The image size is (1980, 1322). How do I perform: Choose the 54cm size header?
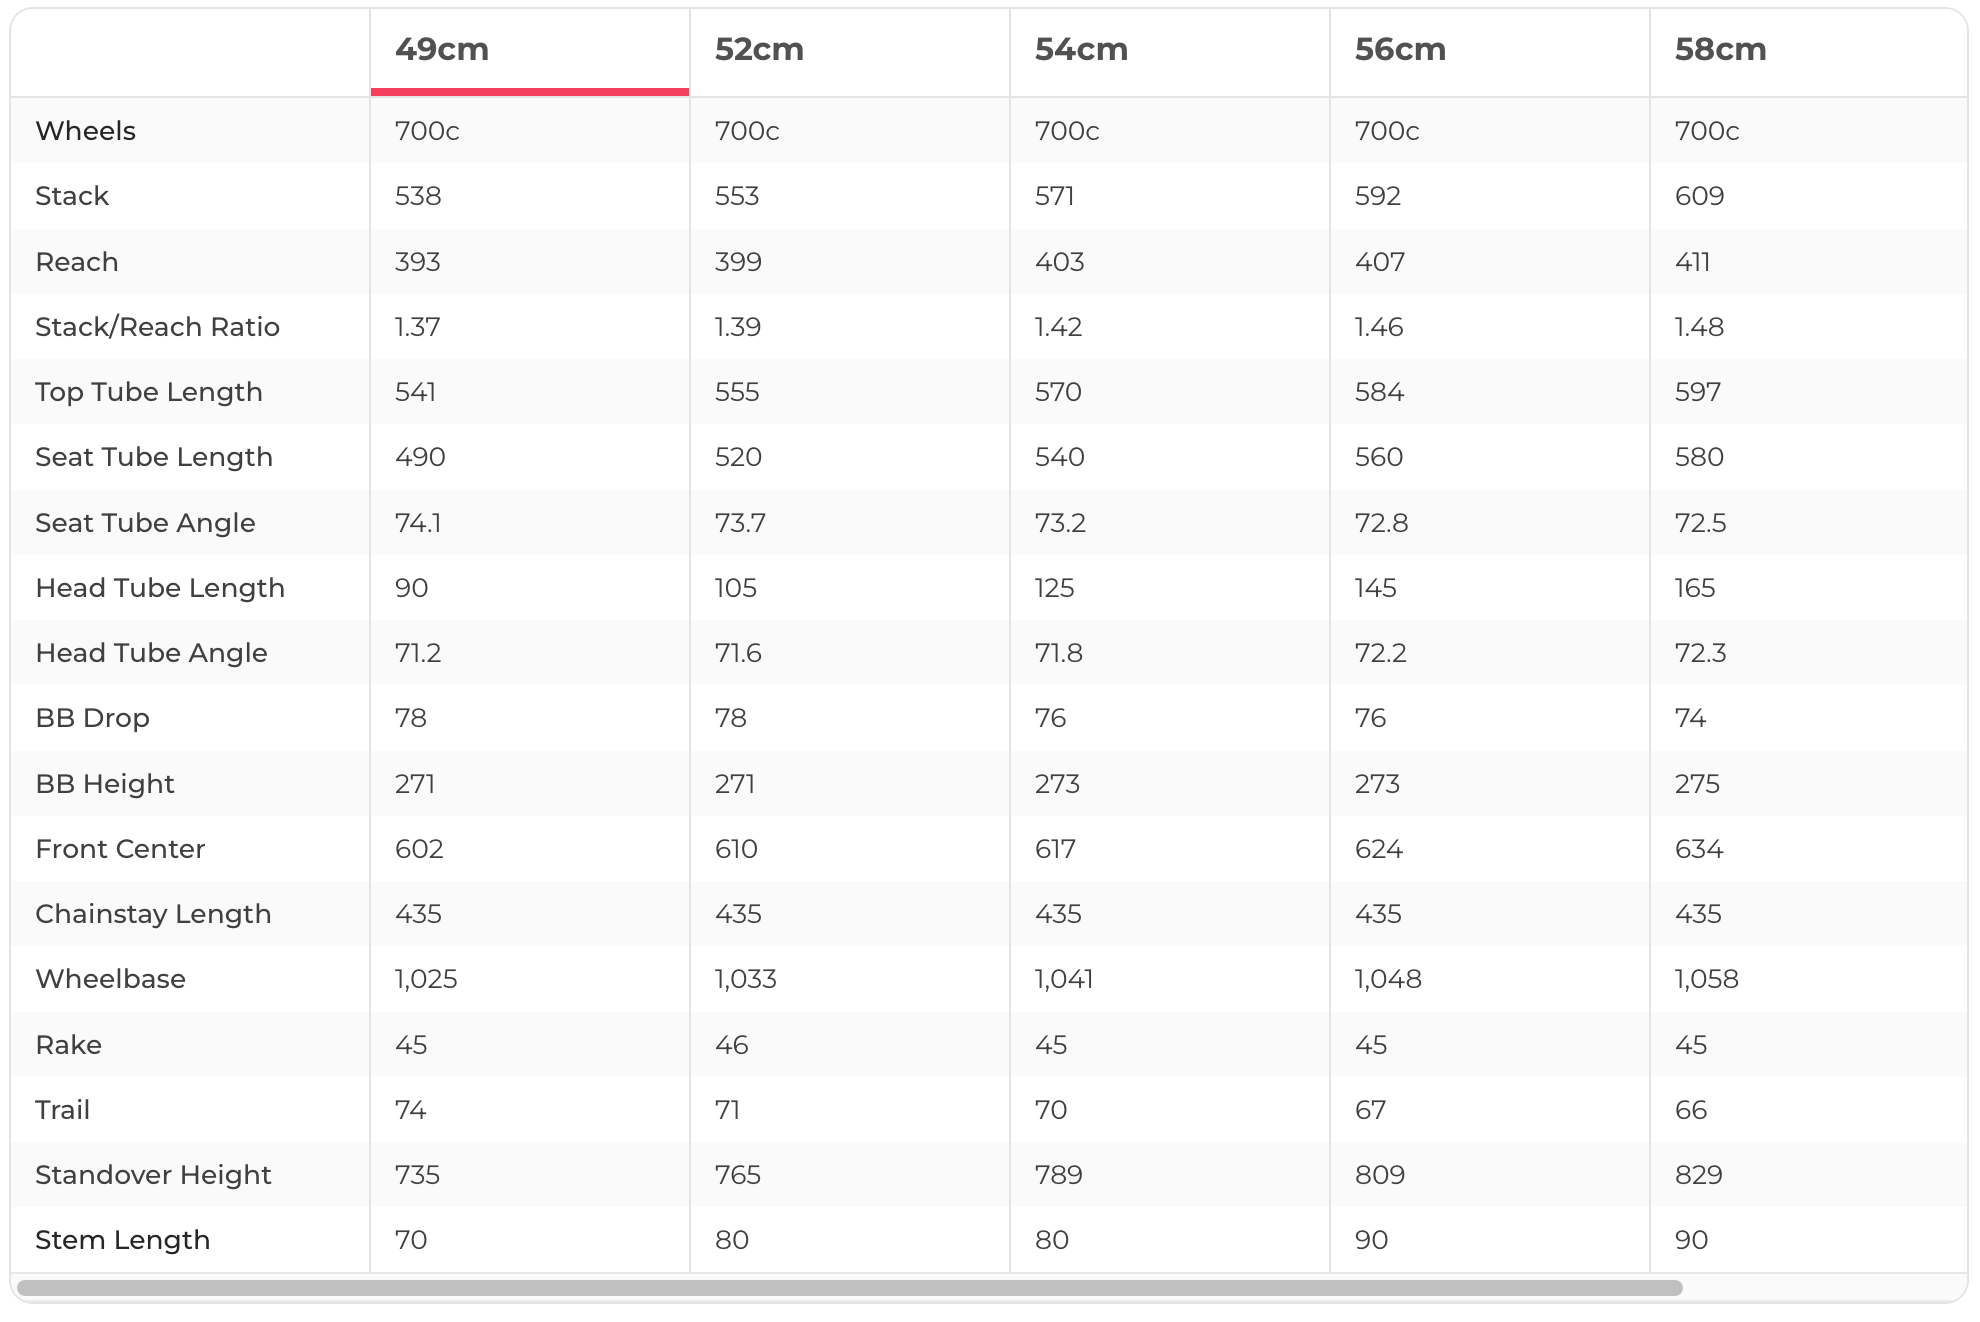tap(1081, 50)
